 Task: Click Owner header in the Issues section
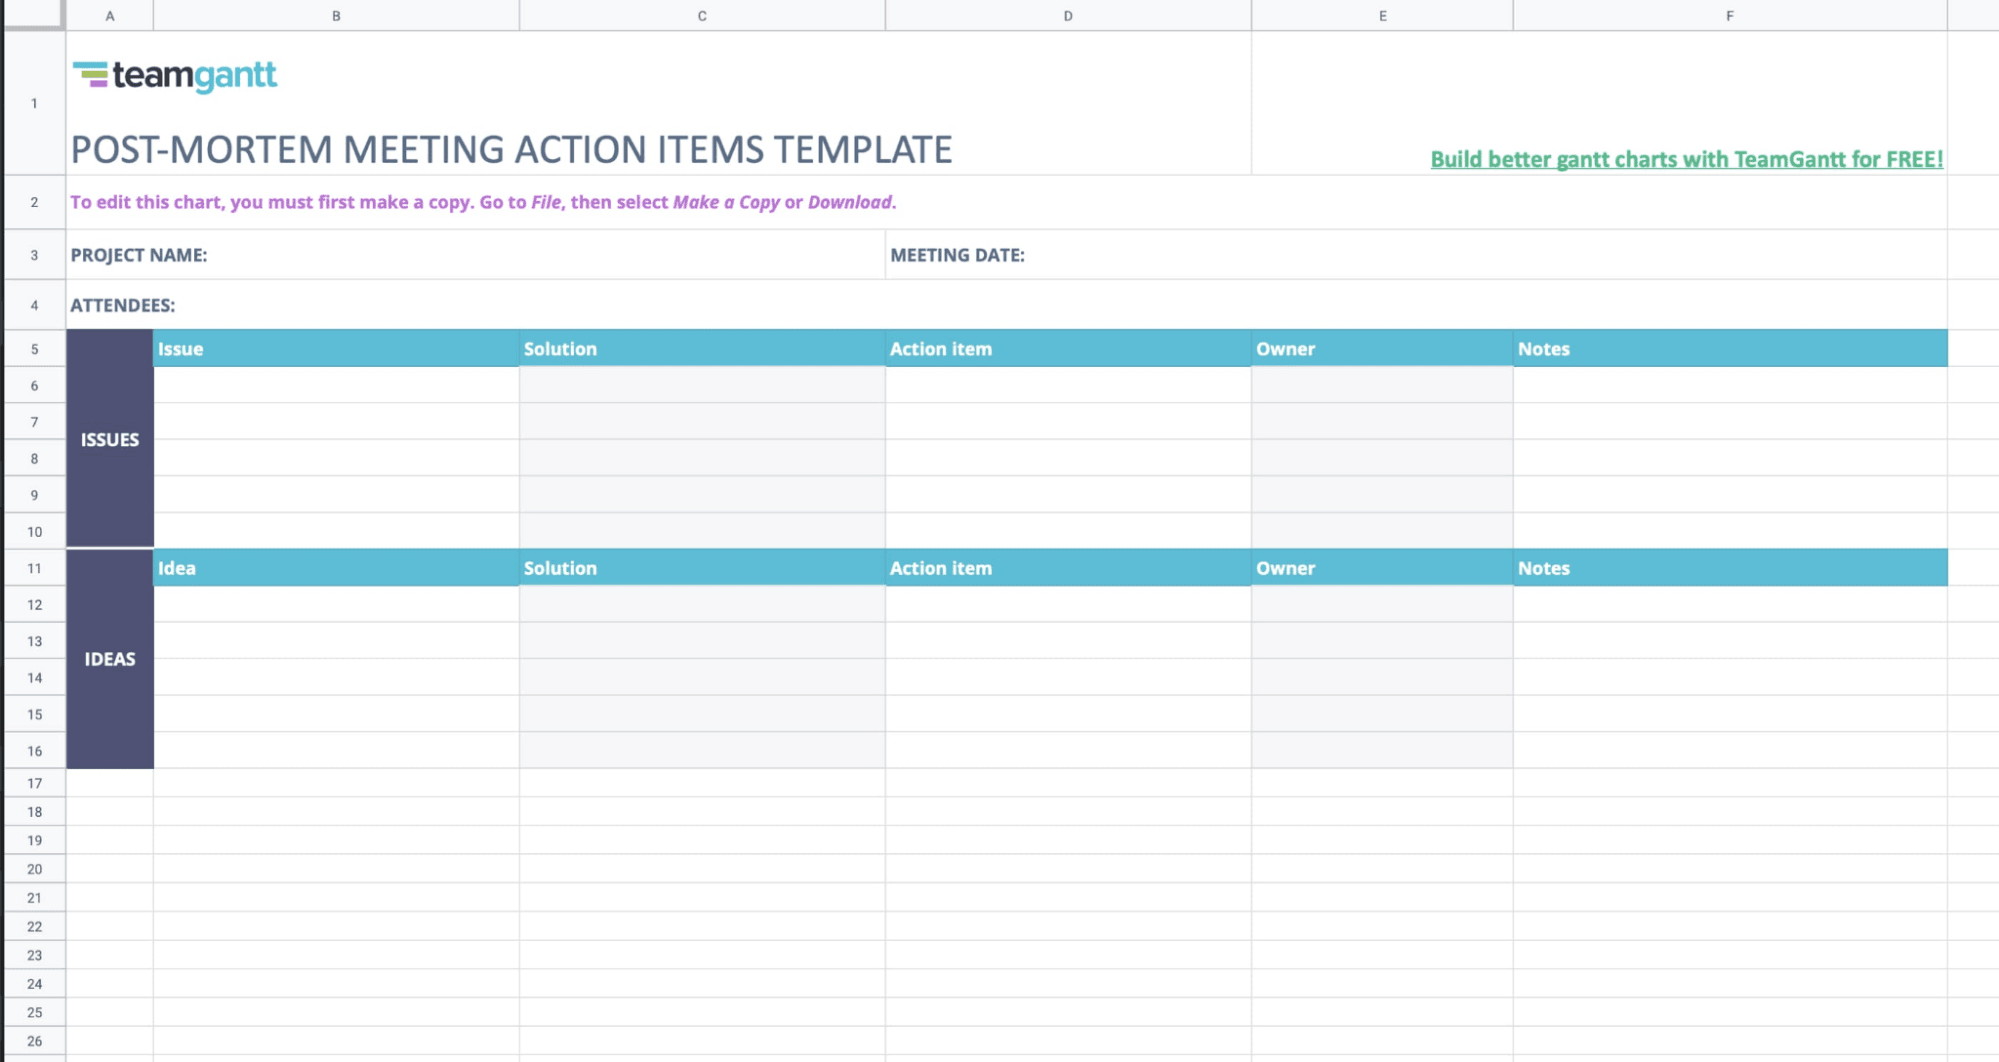point(1381,349)
